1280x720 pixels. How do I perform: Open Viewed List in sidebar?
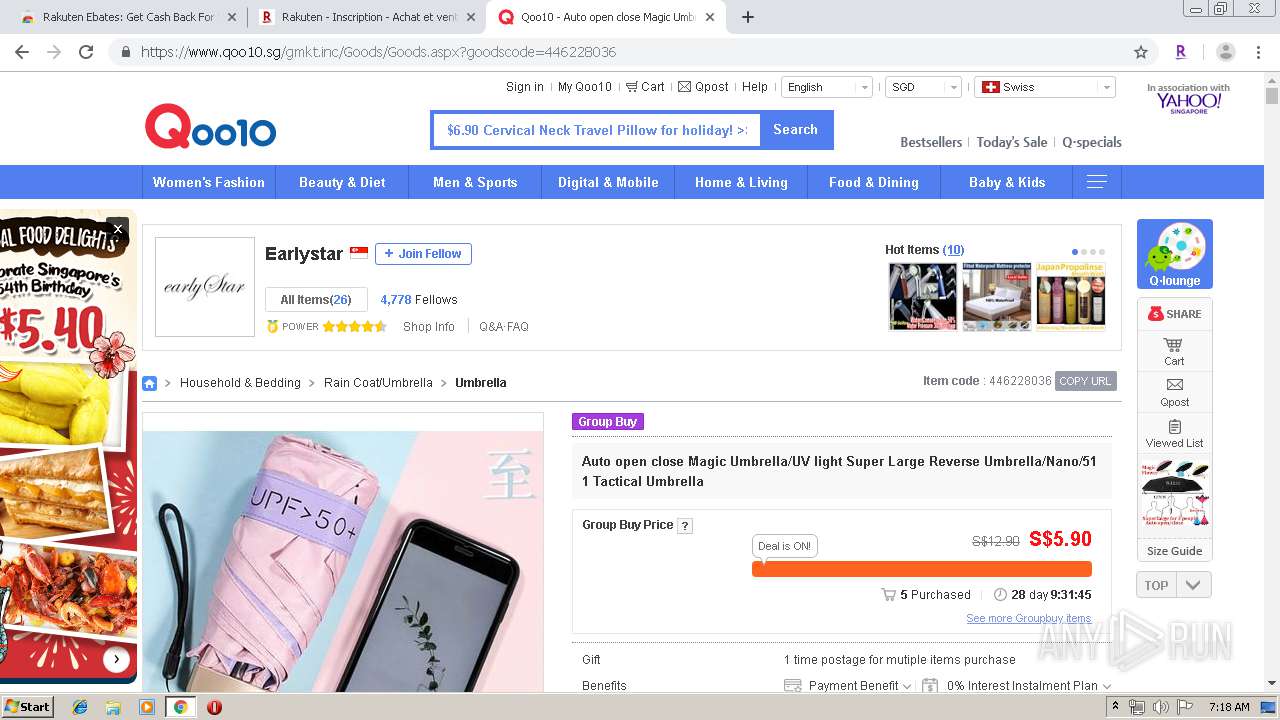(x=1174, y=433)
